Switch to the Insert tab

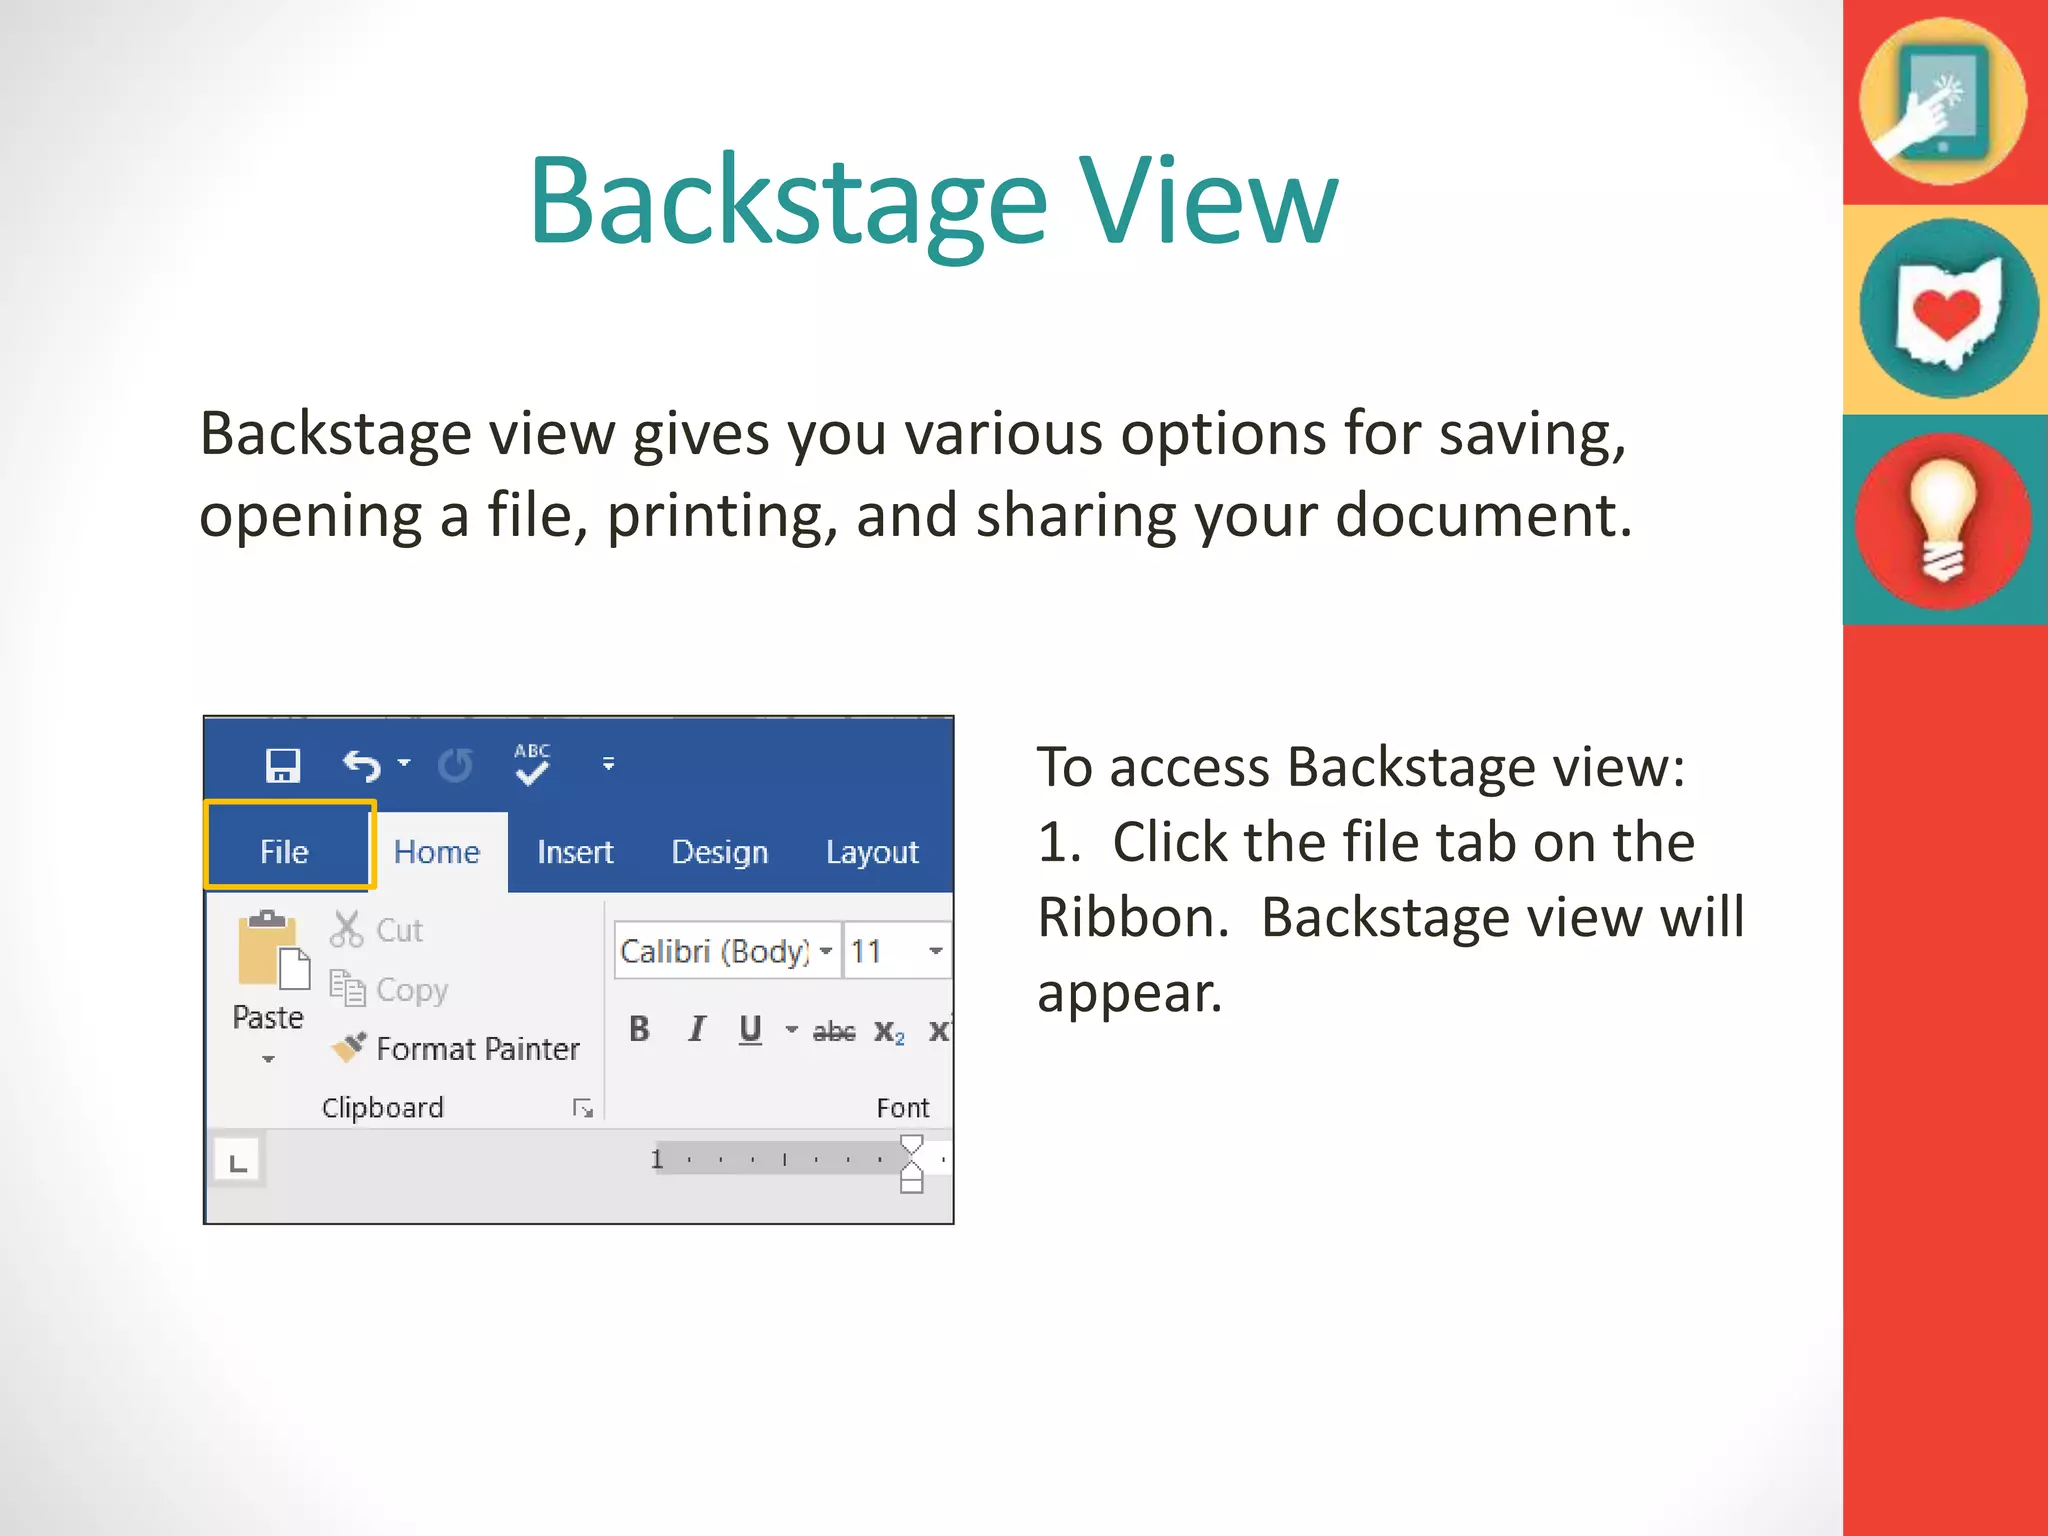[575, 852]
